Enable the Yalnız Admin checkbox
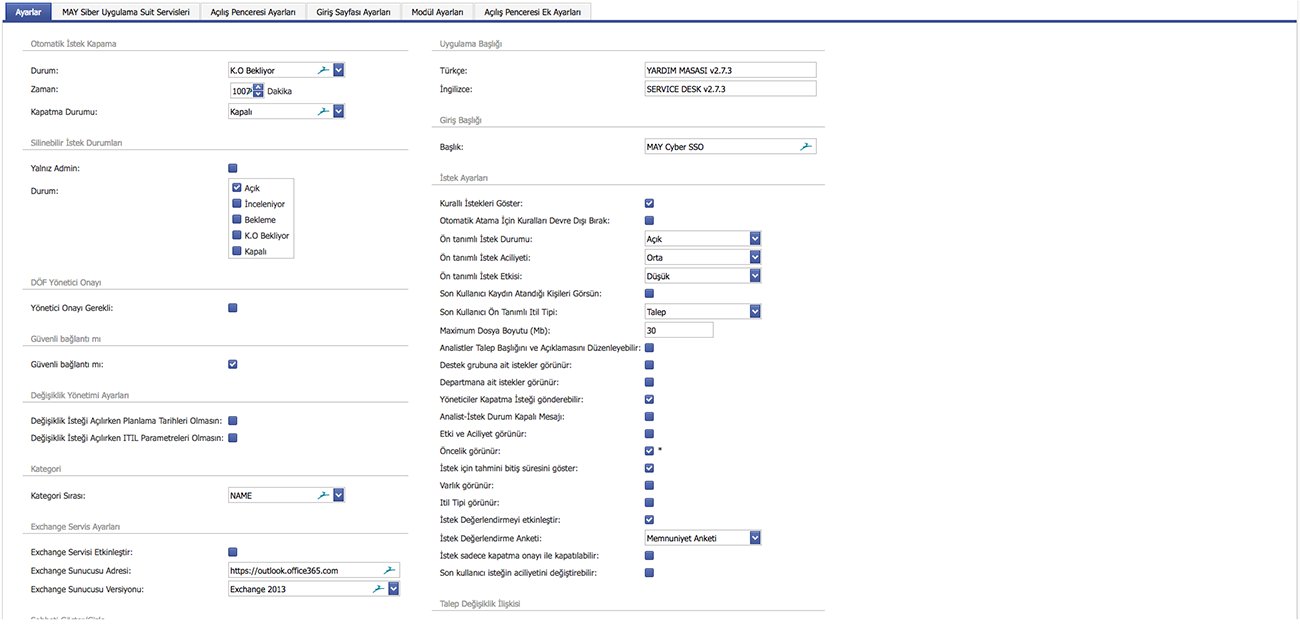The height and width of the screenshot is (626, 1300). [x=233, y=168]
